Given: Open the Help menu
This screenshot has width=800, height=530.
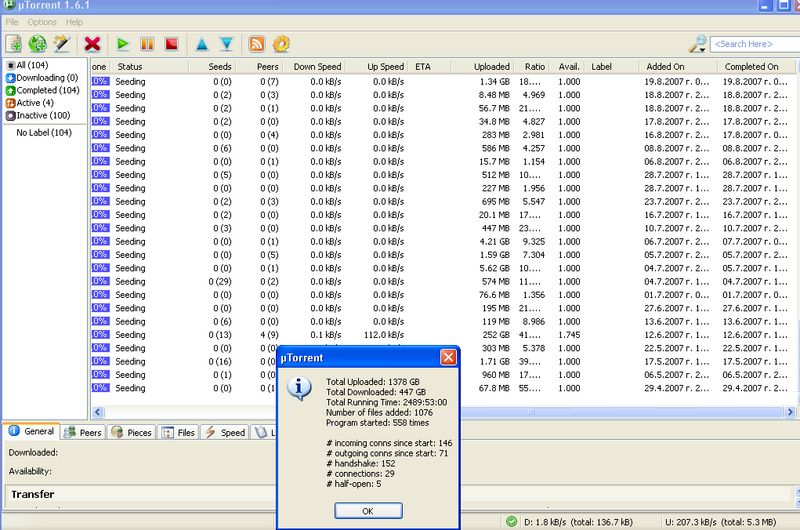Looking at the screenshot, I should tap(74, 22).
